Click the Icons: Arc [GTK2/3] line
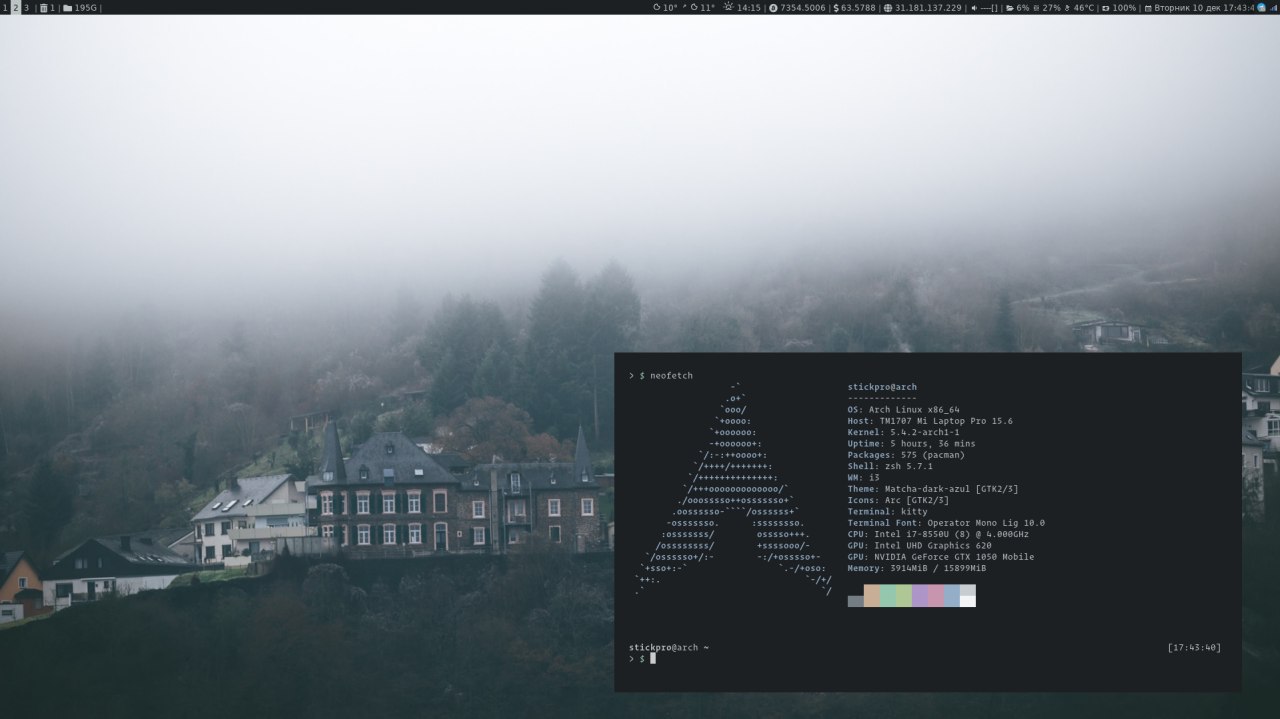The height and width of the screenshot is (719, 1280). (898, 500)
